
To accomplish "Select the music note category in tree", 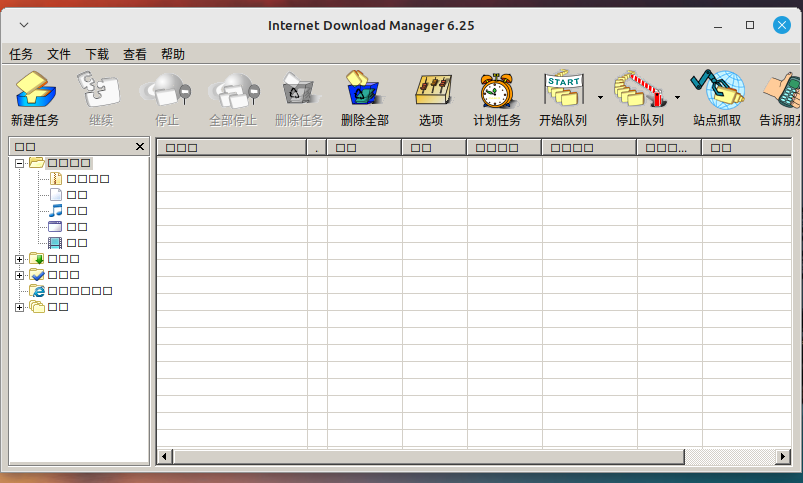I will [x=57, y=210].
